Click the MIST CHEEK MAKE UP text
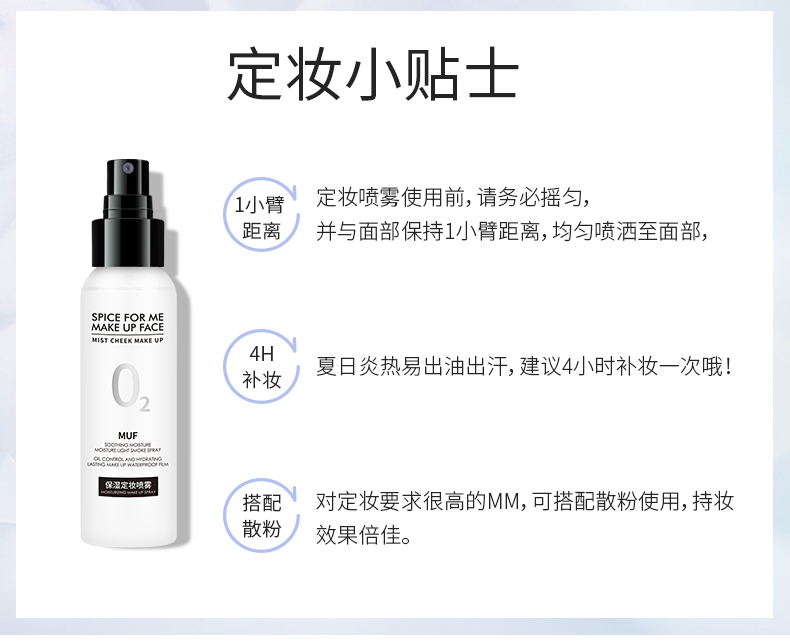 [x=127, y=341]
